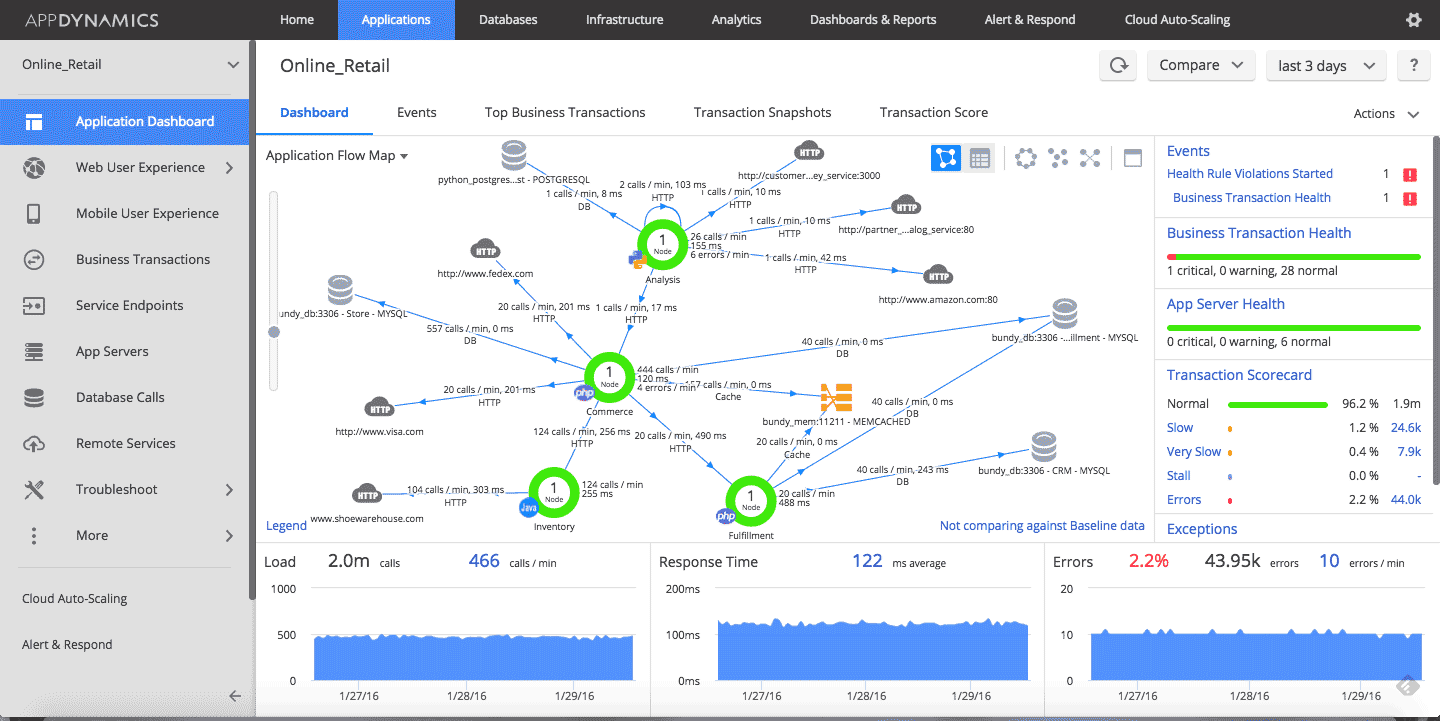The height and width of the screenshot is (721, 1440).
Task: Collapse the sidebar with the back arrow
Action: (234, 696)
